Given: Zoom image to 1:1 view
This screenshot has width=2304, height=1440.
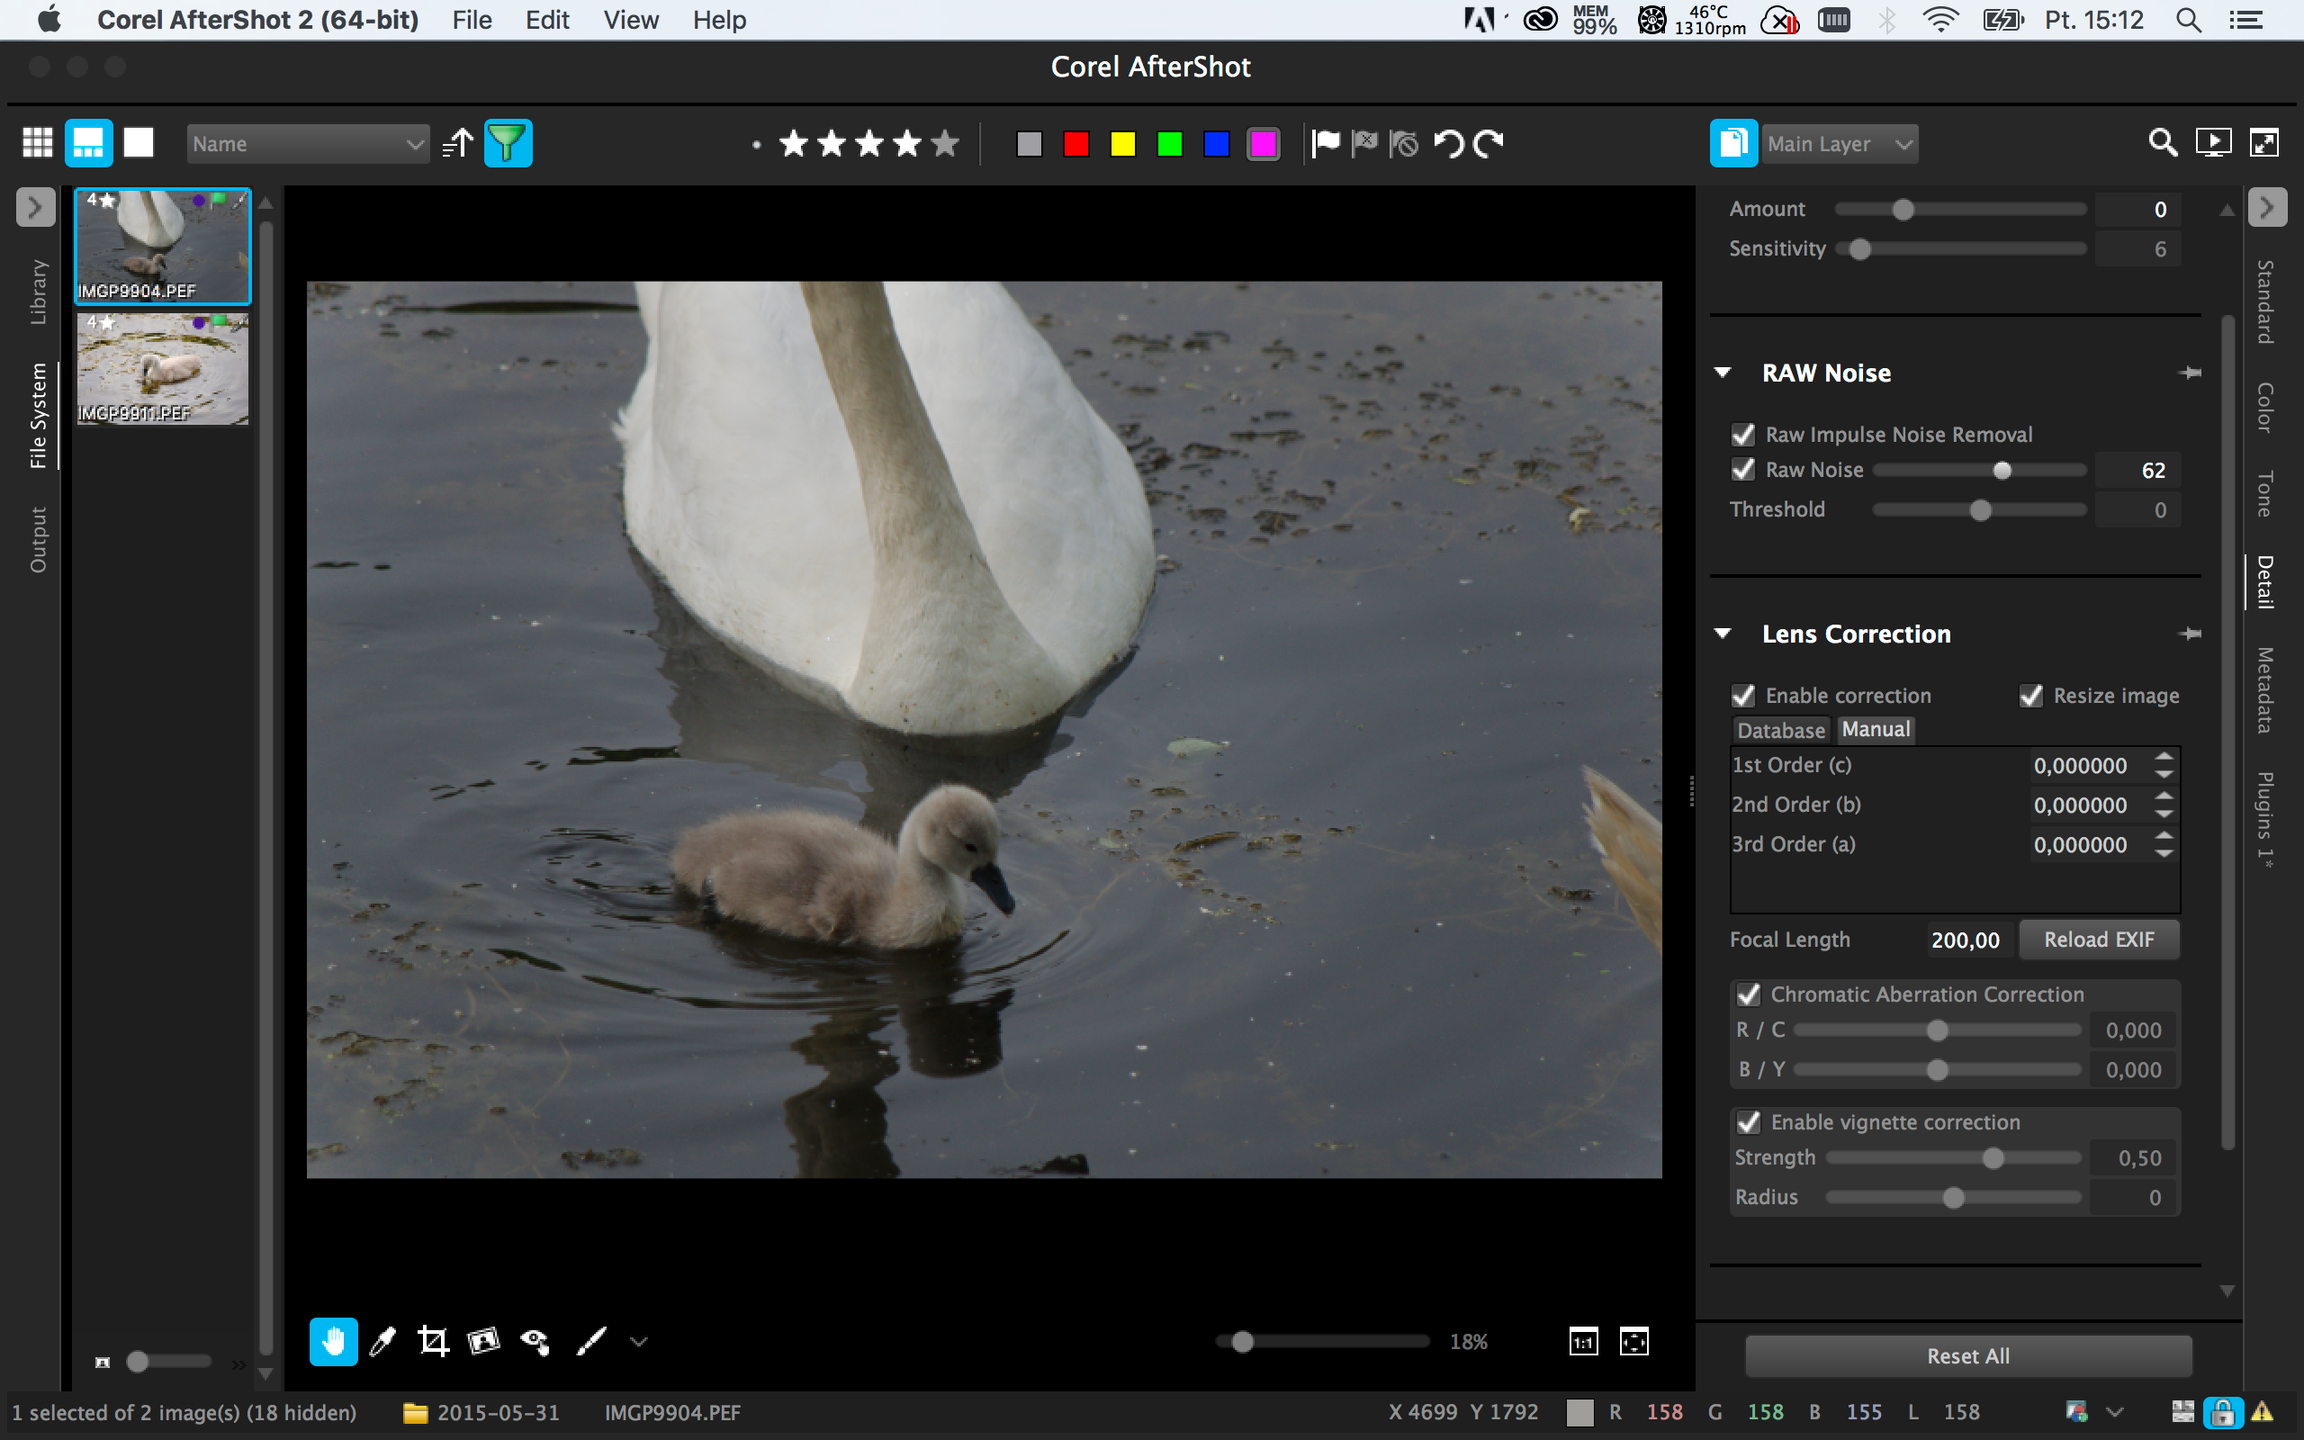Looking at the screenshot, I should 1583,1341.
